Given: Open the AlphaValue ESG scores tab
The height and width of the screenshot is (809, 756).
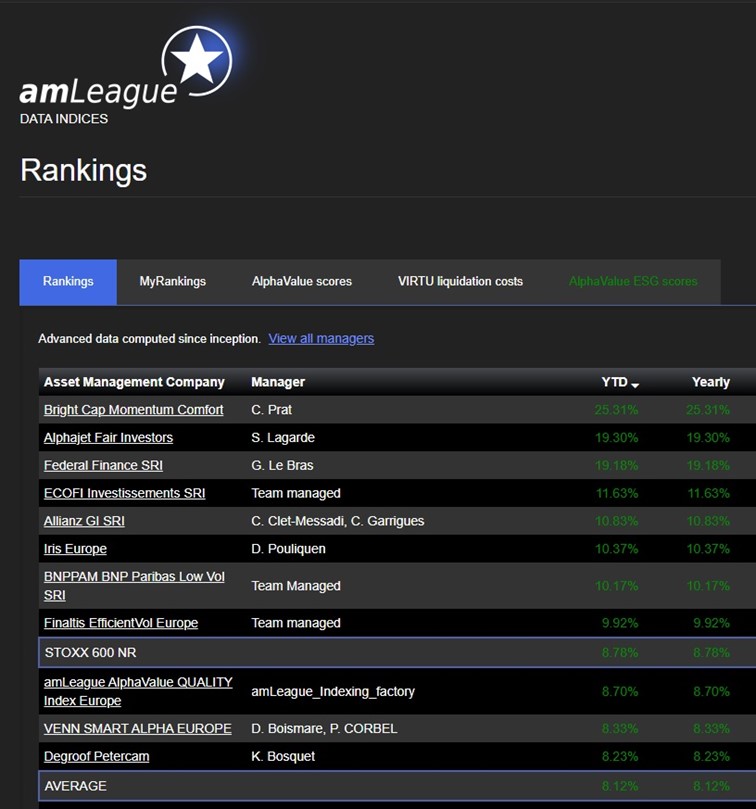Looking at the screenshot, I should (x=633, y=282).
